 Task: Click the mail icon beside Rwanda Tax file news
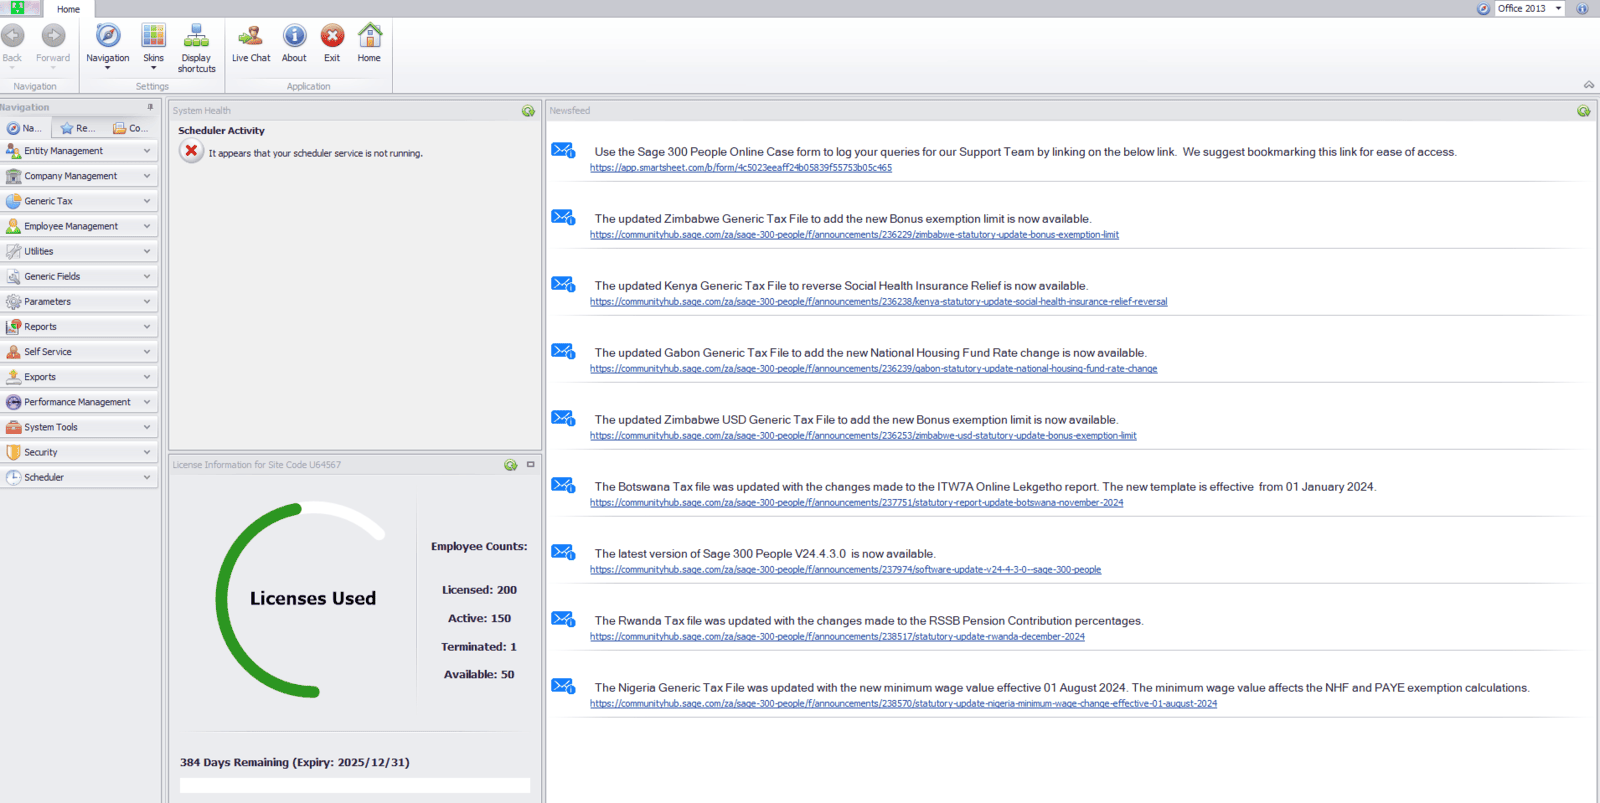click(x=563, y=620)
